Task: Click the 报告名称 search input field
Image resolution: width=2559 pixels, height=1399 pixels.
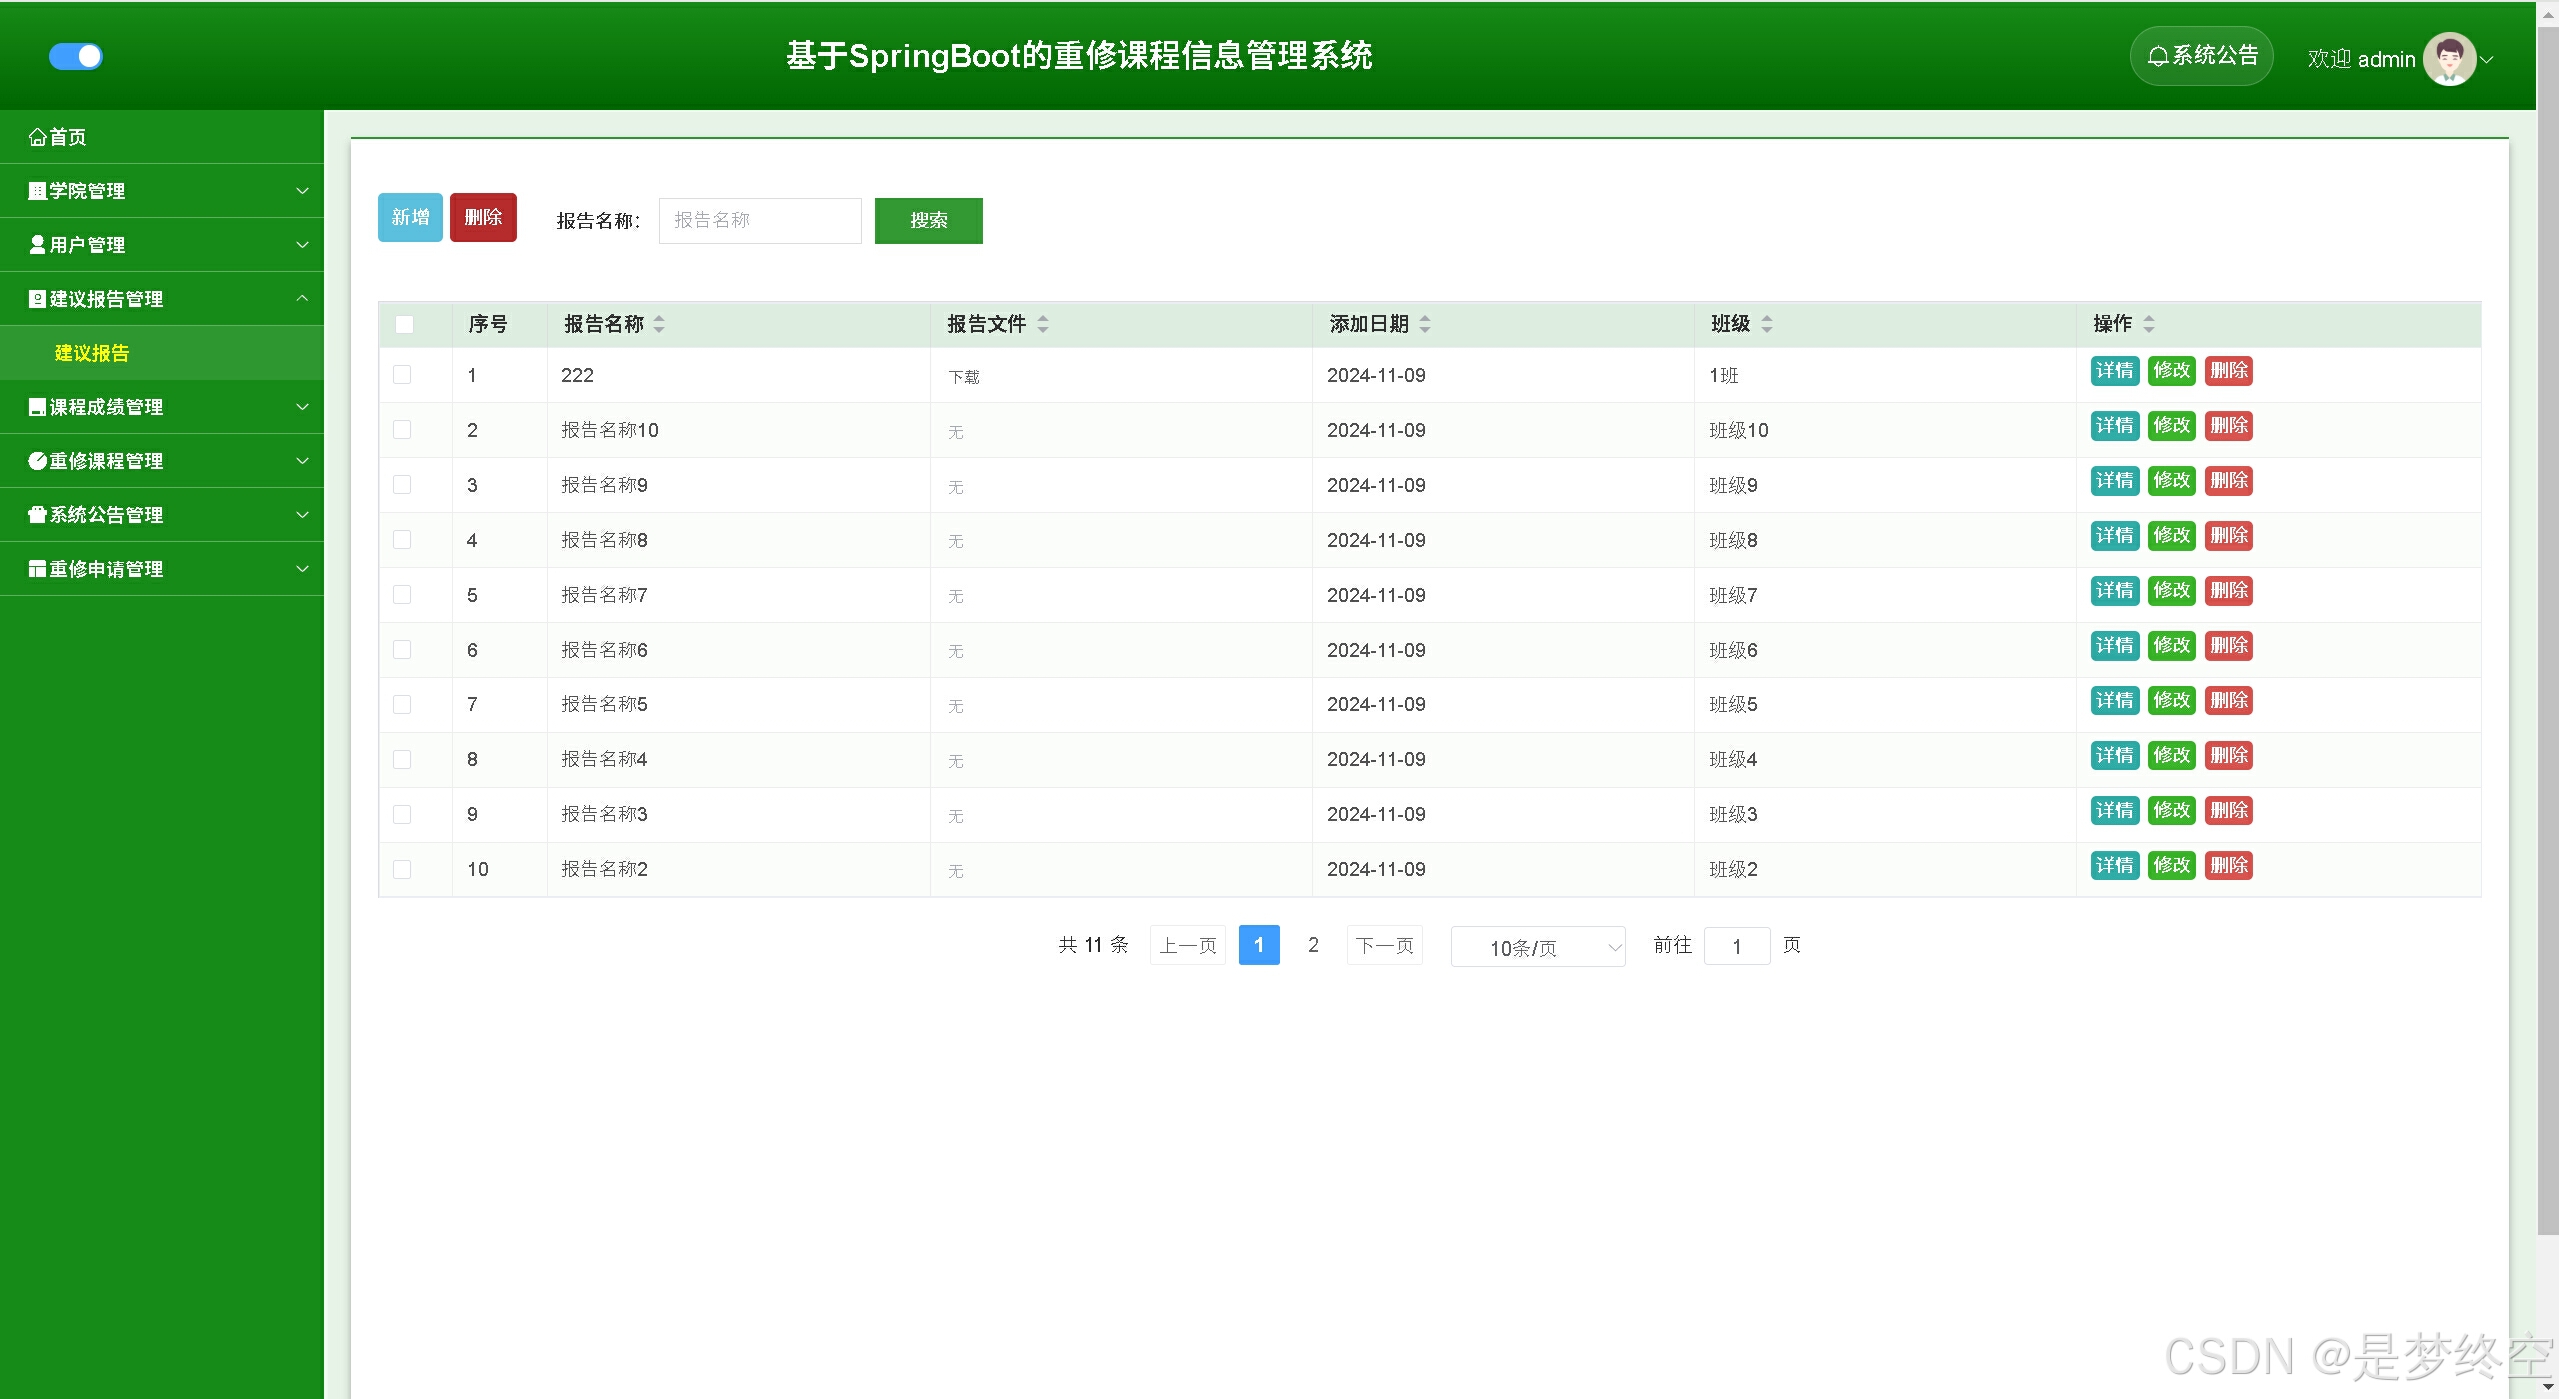Action: [760, 220]
